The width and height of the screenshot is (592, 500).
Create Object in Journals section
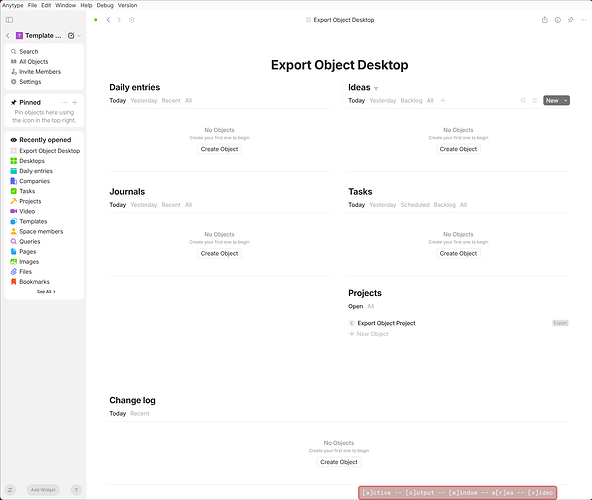pyautogui.click(x=219, y=253)
